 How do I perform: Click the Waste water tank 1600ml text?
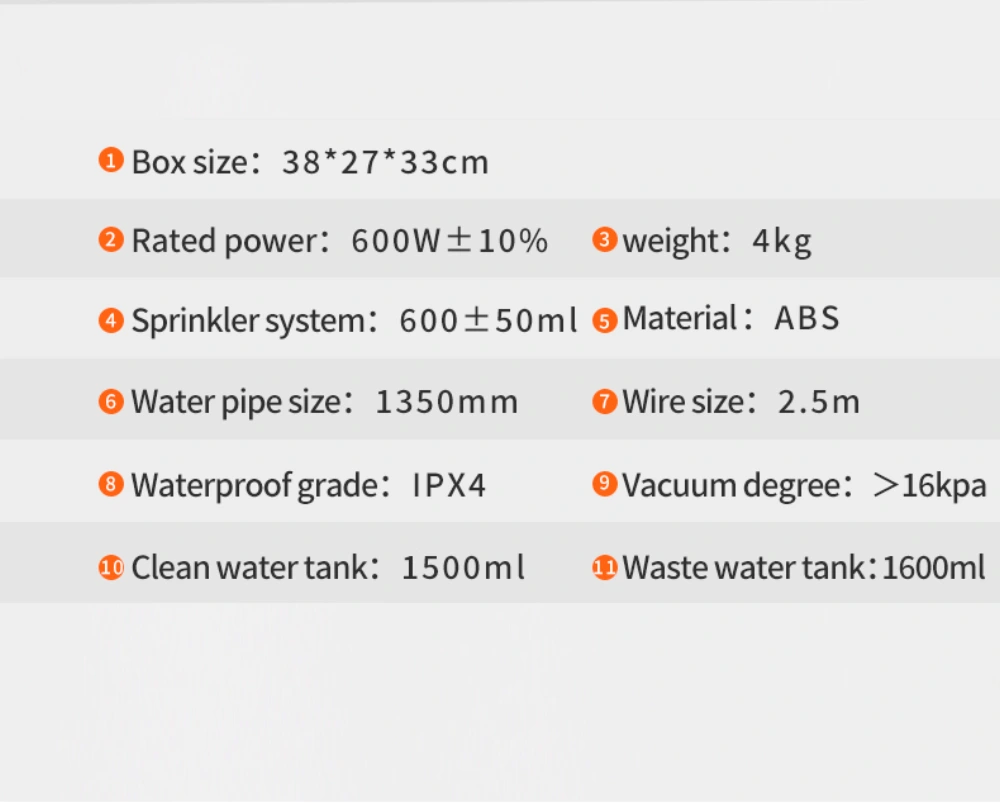pyautogui.click(x=804, y=568)
